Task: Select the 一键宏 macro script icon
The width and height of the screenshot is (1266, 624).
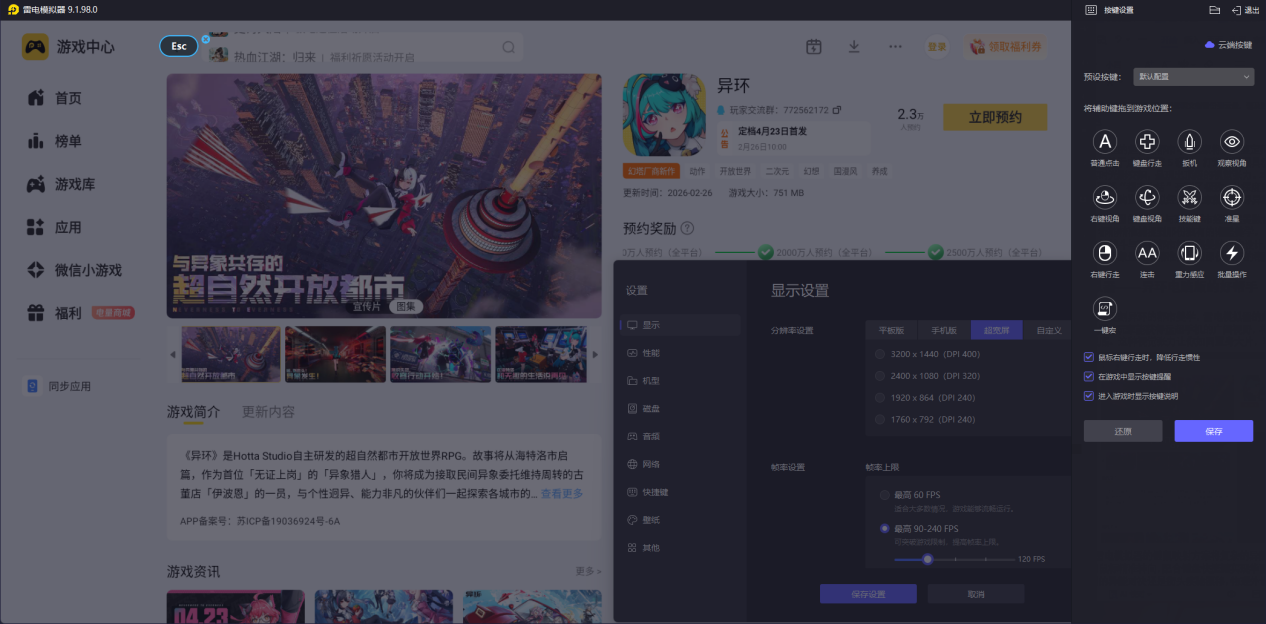Action: 1104,308
